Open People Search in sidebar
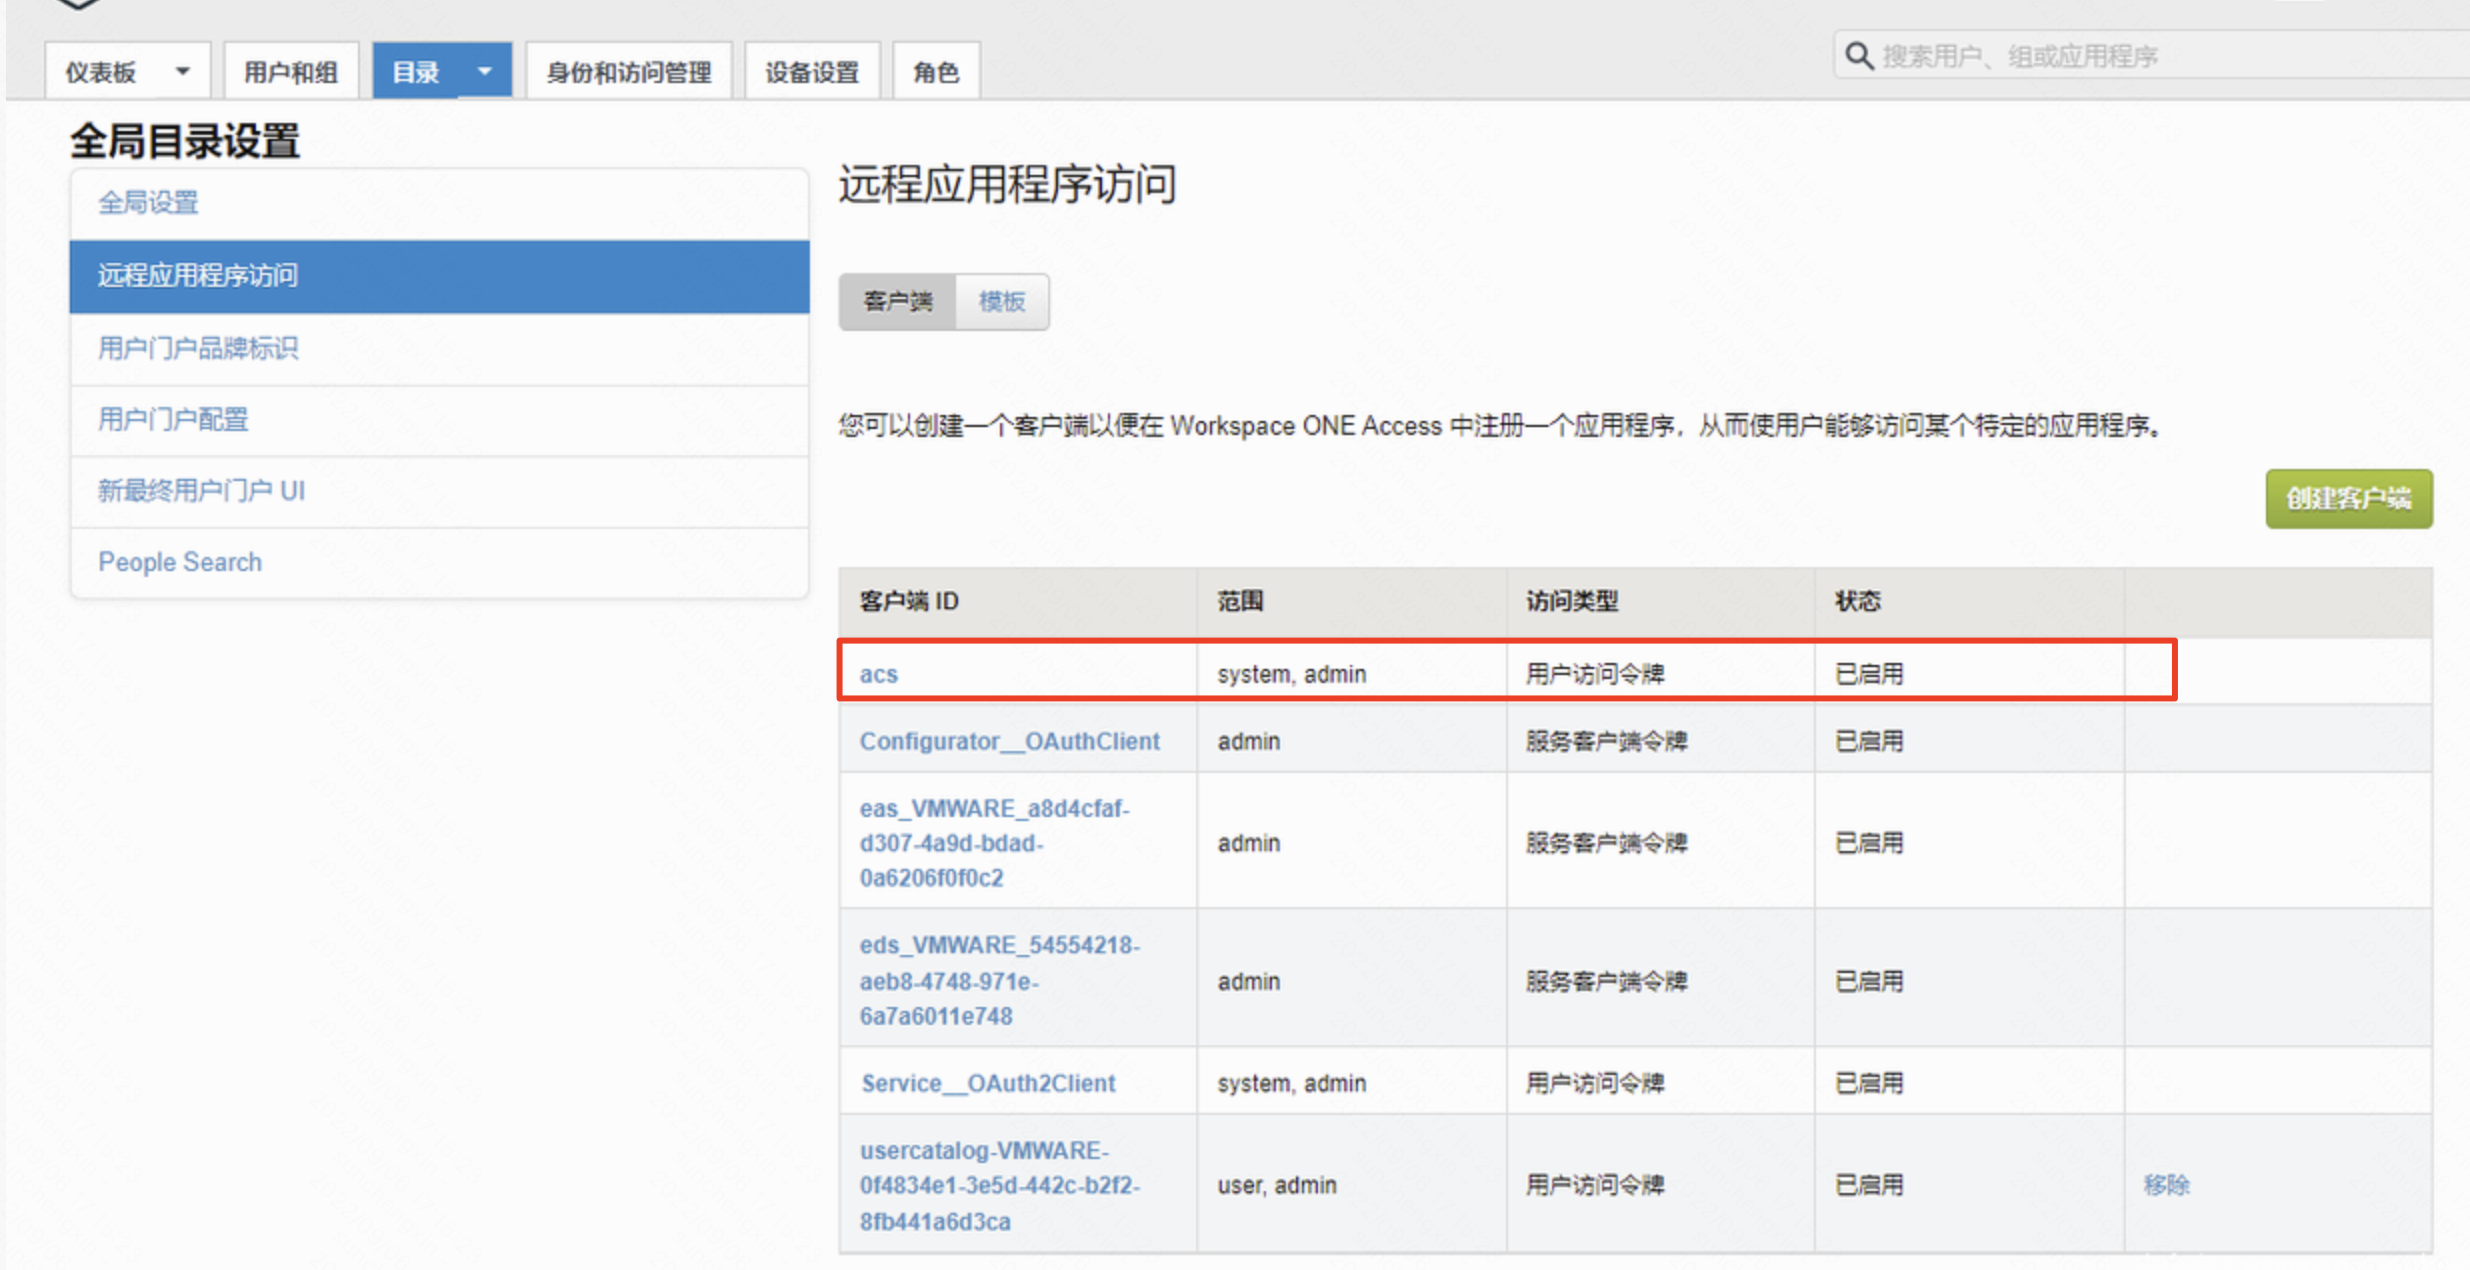Screen dimensions: 2470x1270 (x=439, y=562)
